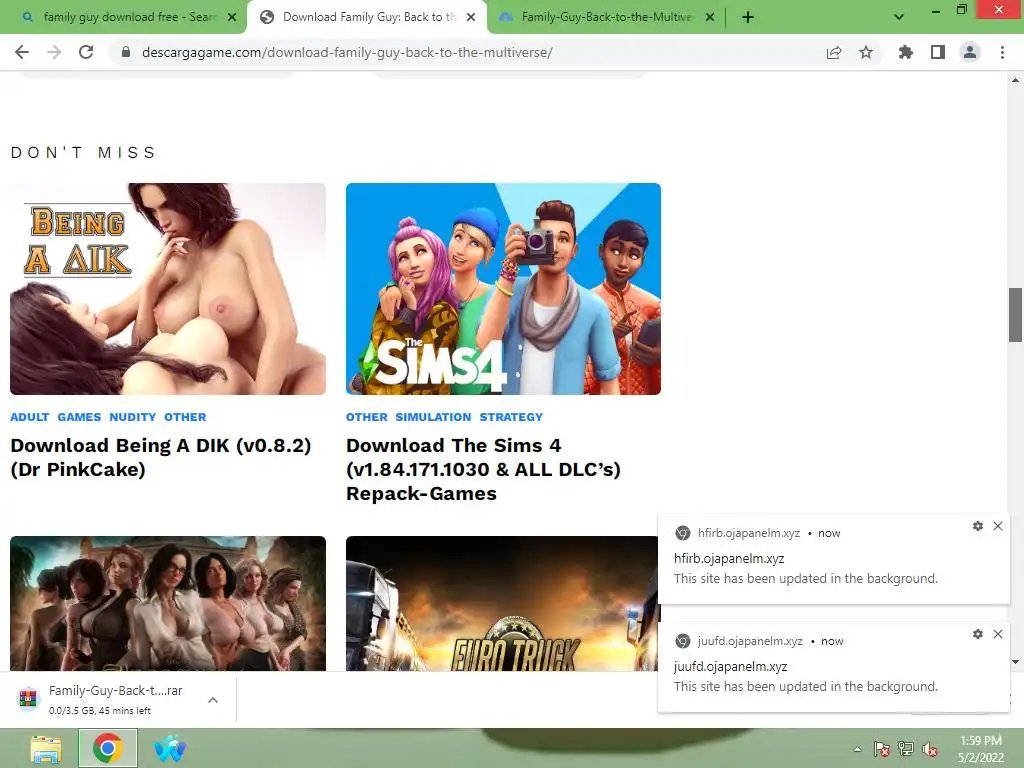Open the Euro Truck game thumbnail
This screenshot has width=1024, height=768.
click(502, 603)
